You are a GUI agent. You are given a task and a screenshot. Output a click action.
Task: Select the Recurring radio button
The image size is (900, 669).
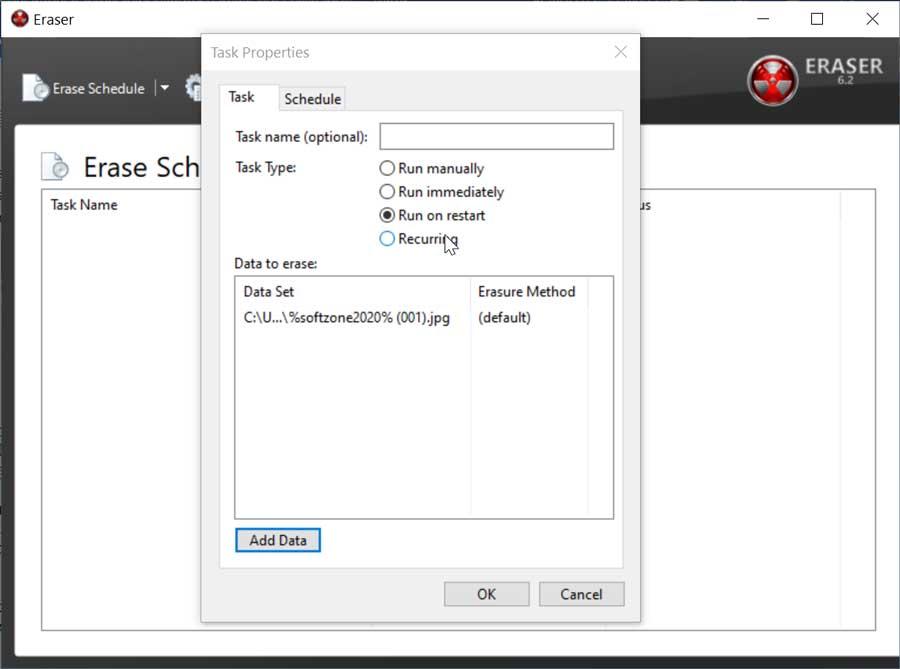(x=387, y=239)
